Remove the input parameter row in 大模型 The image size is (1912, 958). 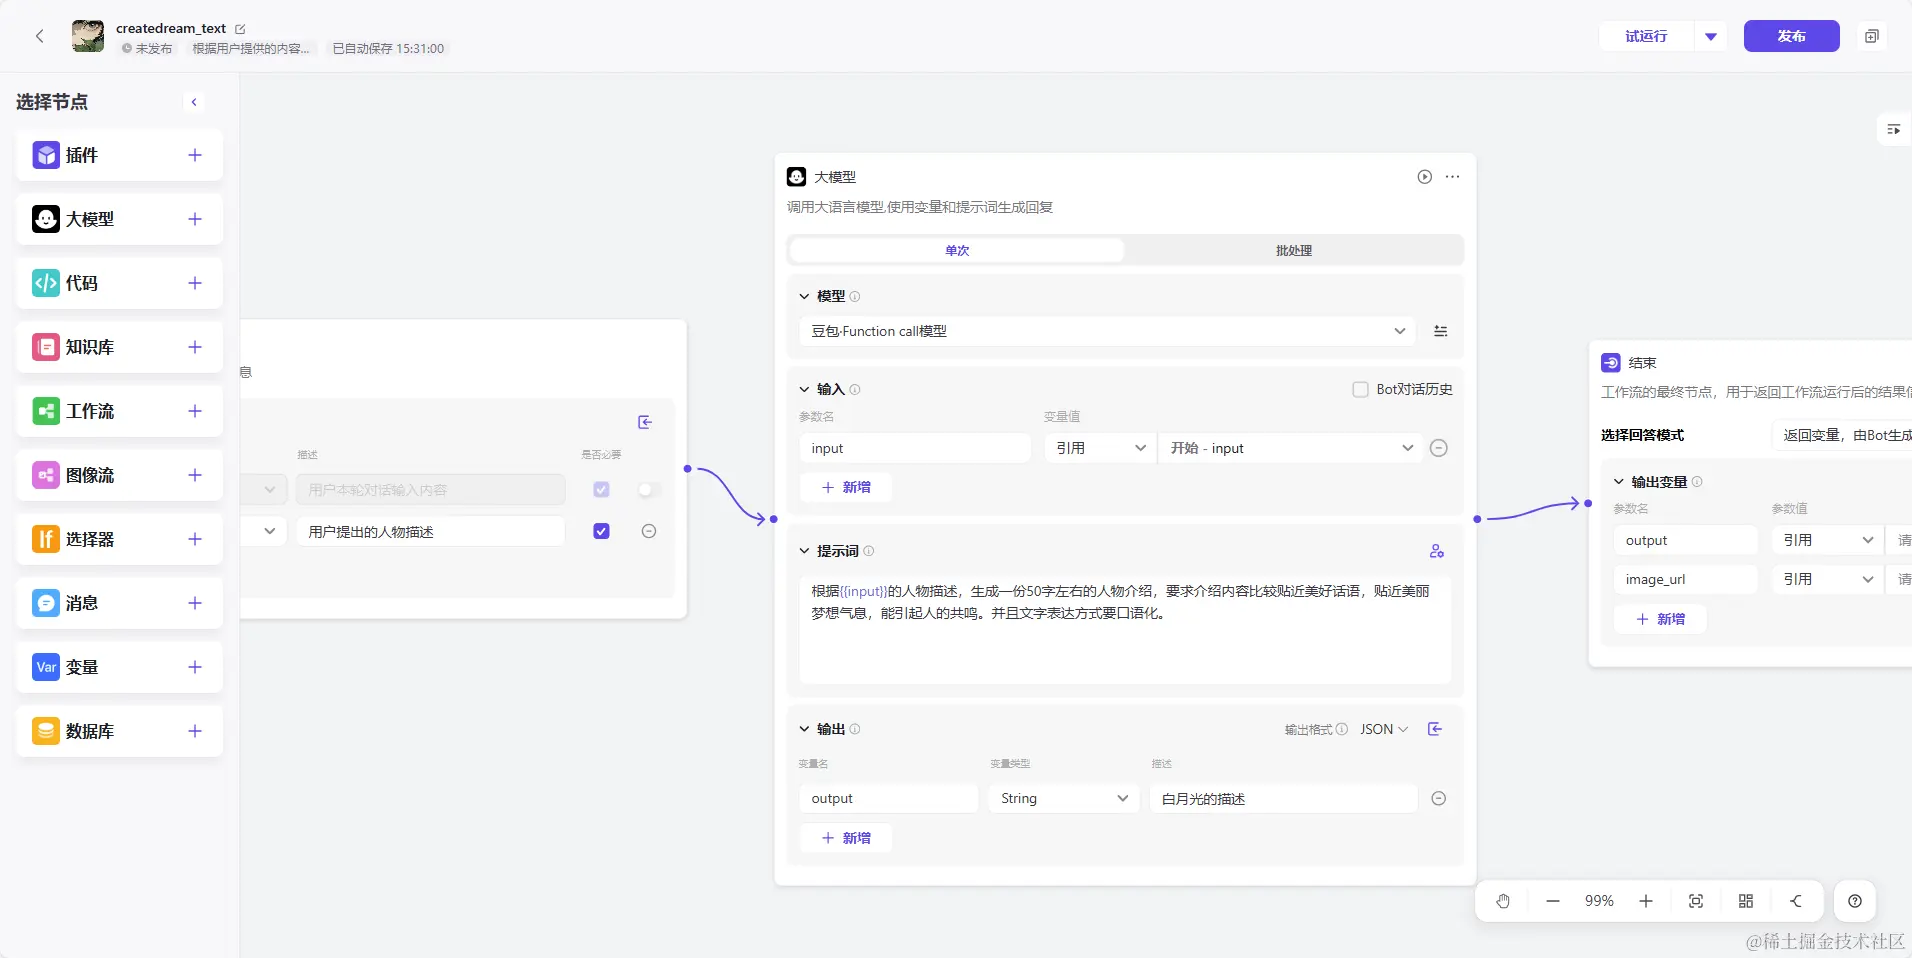[1439, 448]
